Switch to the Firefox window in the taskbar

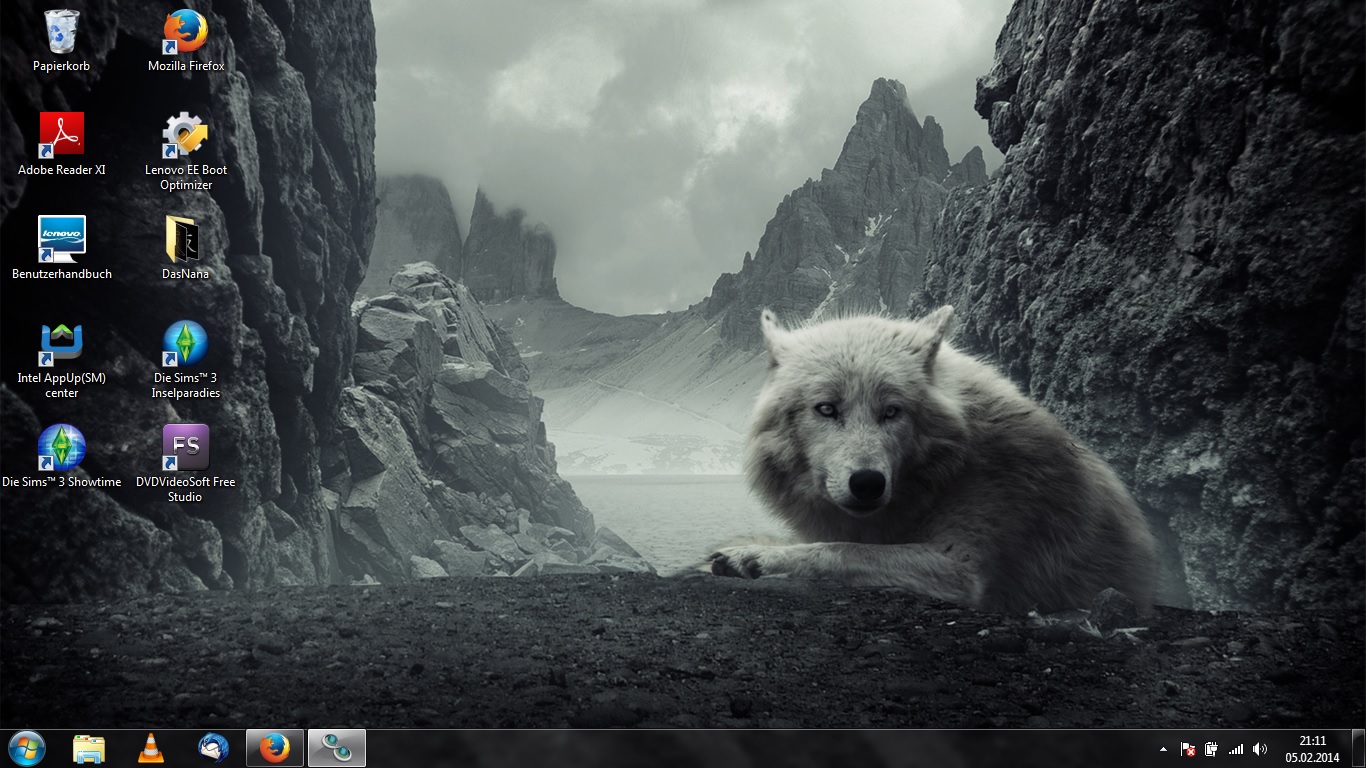coord(275,748)
